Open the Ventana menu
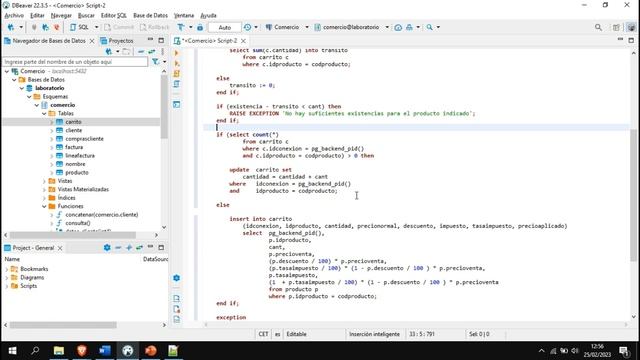 point(184,16)
